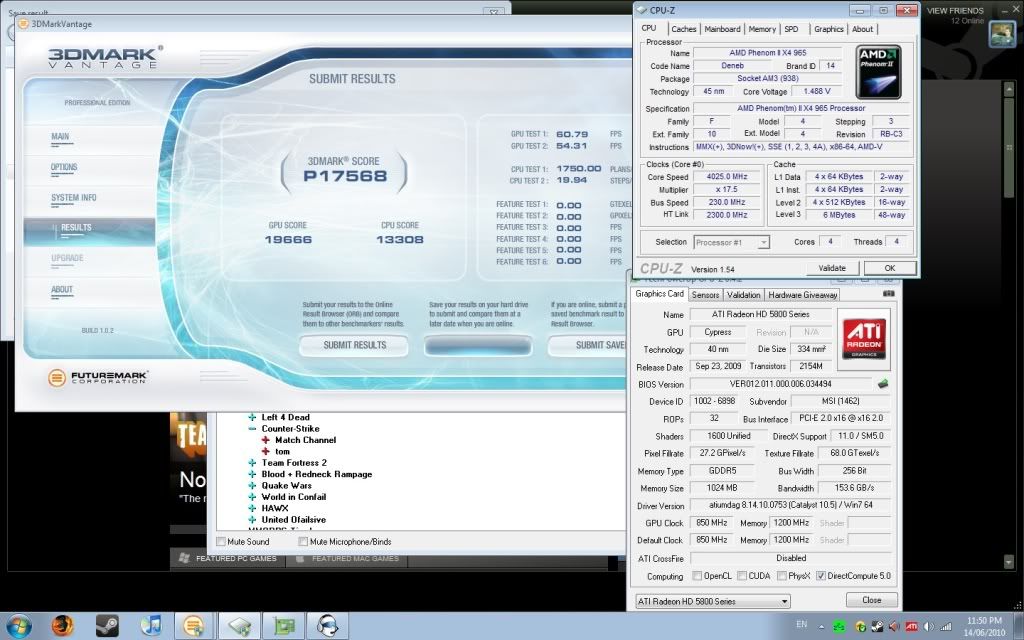The image size is (1024, 640).
Task: Open the network signal tray icon
Action: point(946,627)
